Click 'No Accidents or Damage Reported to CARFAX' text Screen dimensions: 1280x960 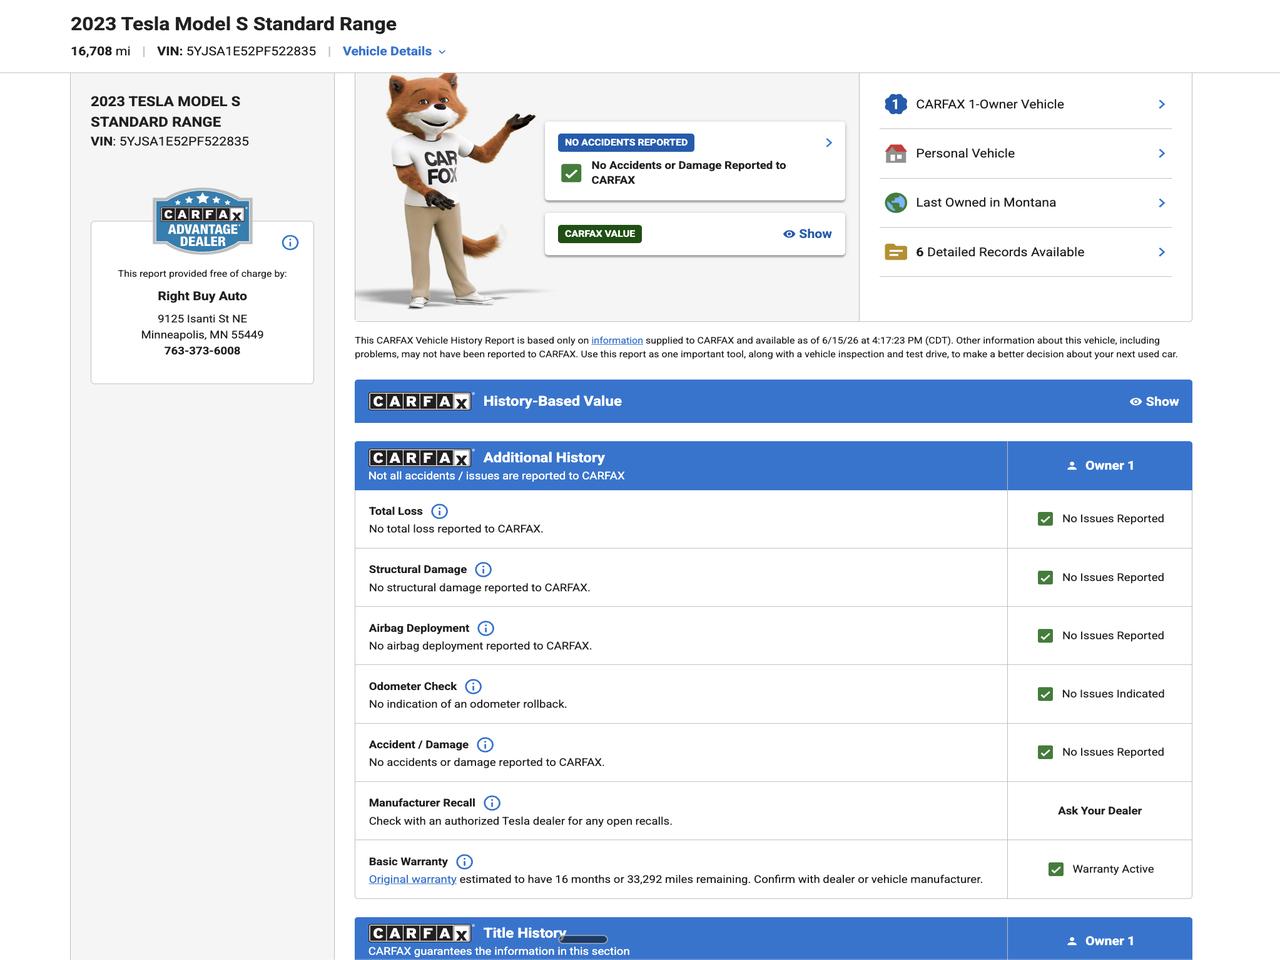click(x=688, y=173)
